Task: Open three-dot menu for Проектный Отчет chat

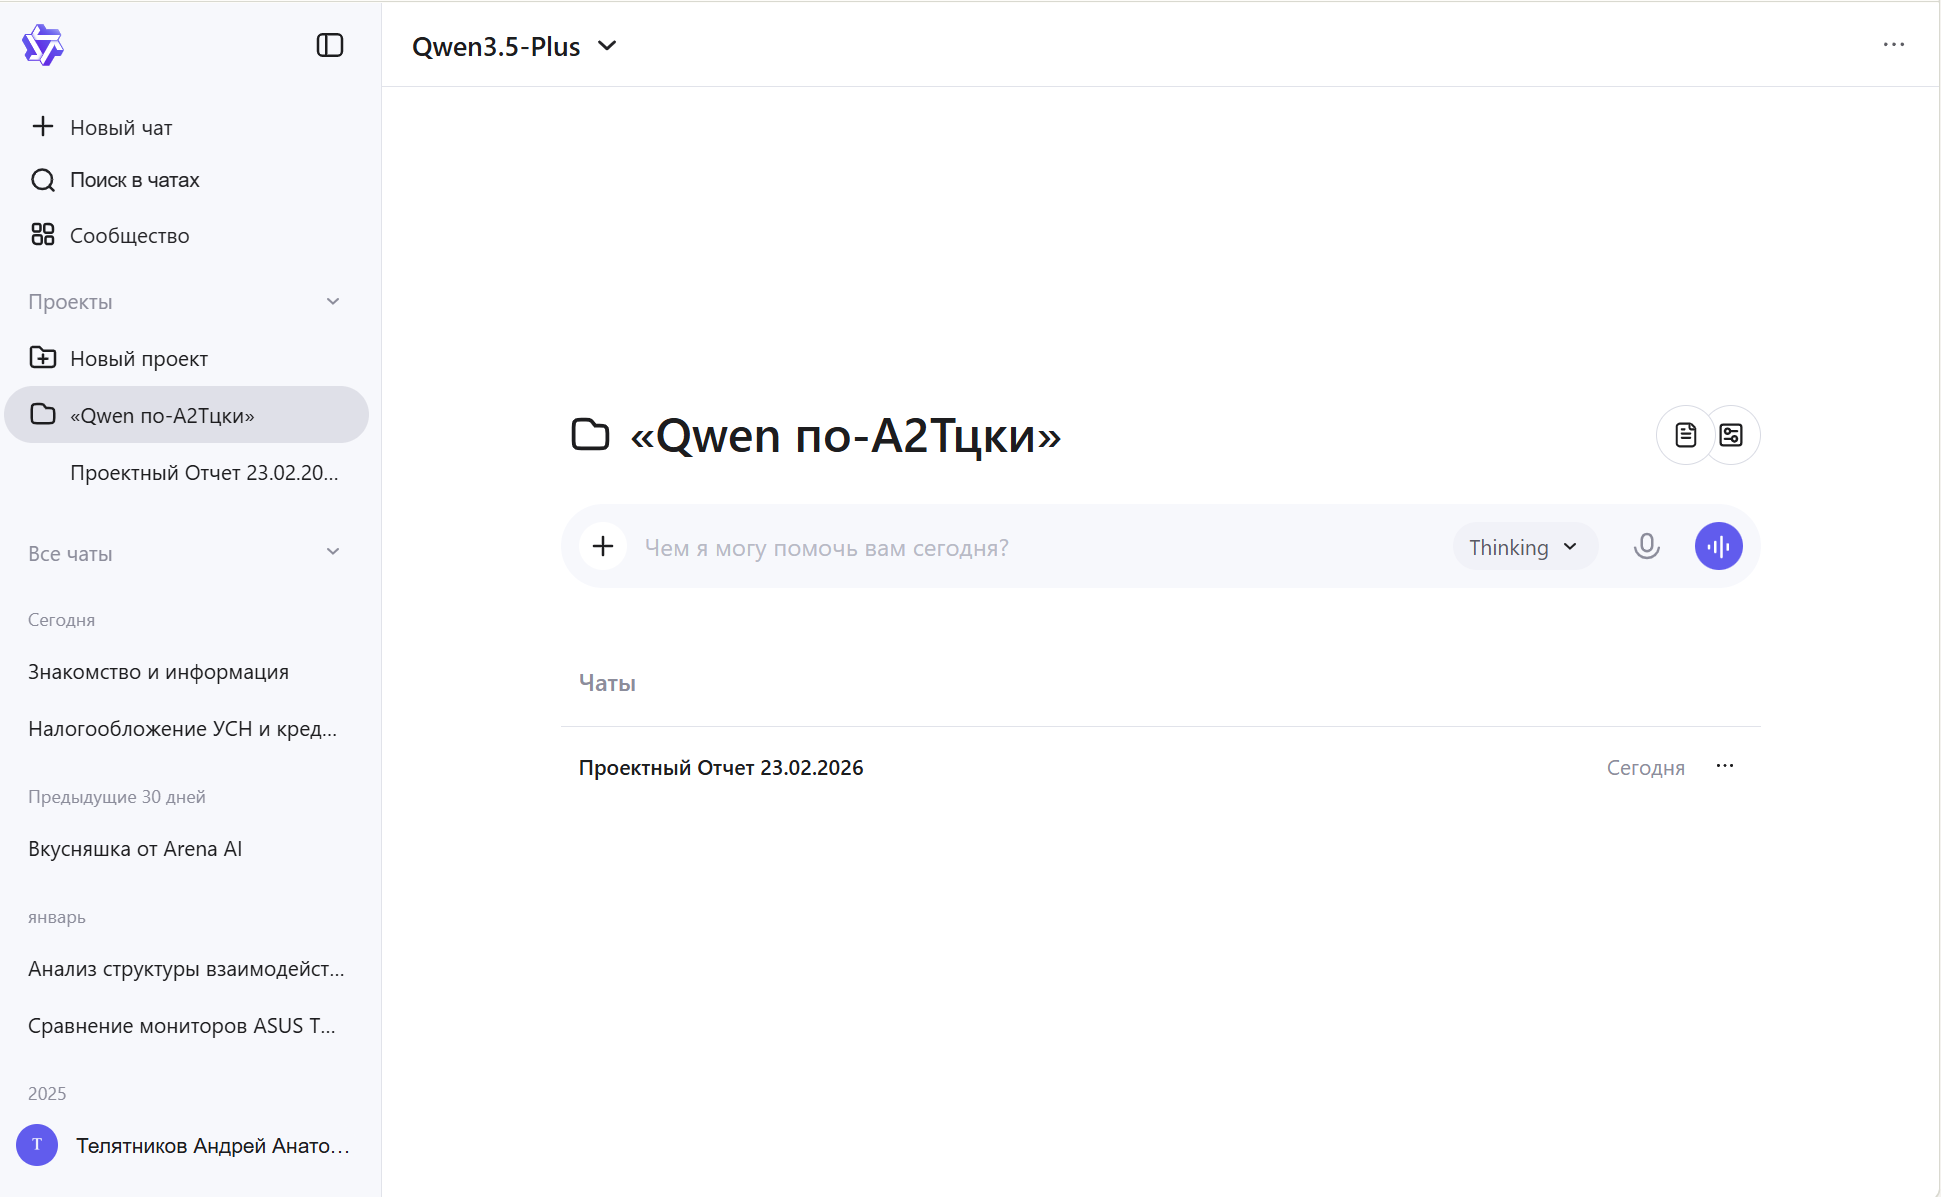Action: click(x=1725, y=766)
